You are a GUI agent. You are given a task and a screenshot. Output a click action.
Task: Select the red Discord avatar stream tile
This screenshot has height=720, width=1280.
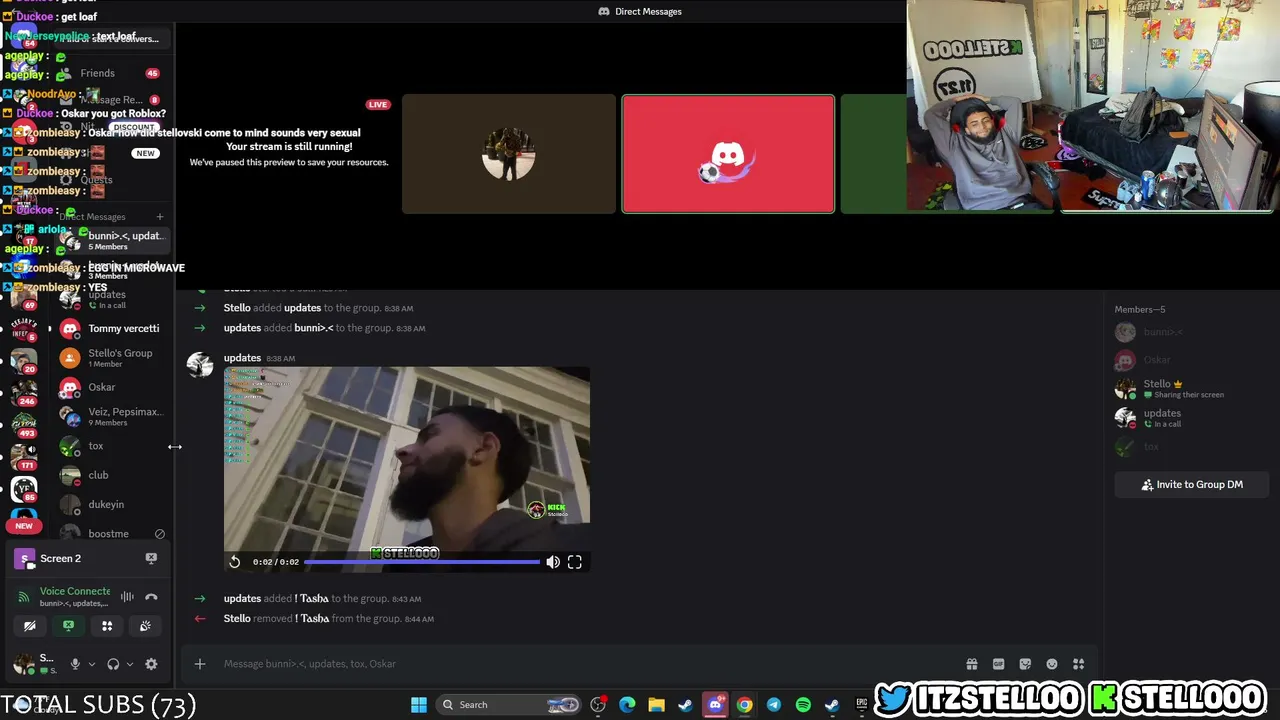click(x=728, y=154)
